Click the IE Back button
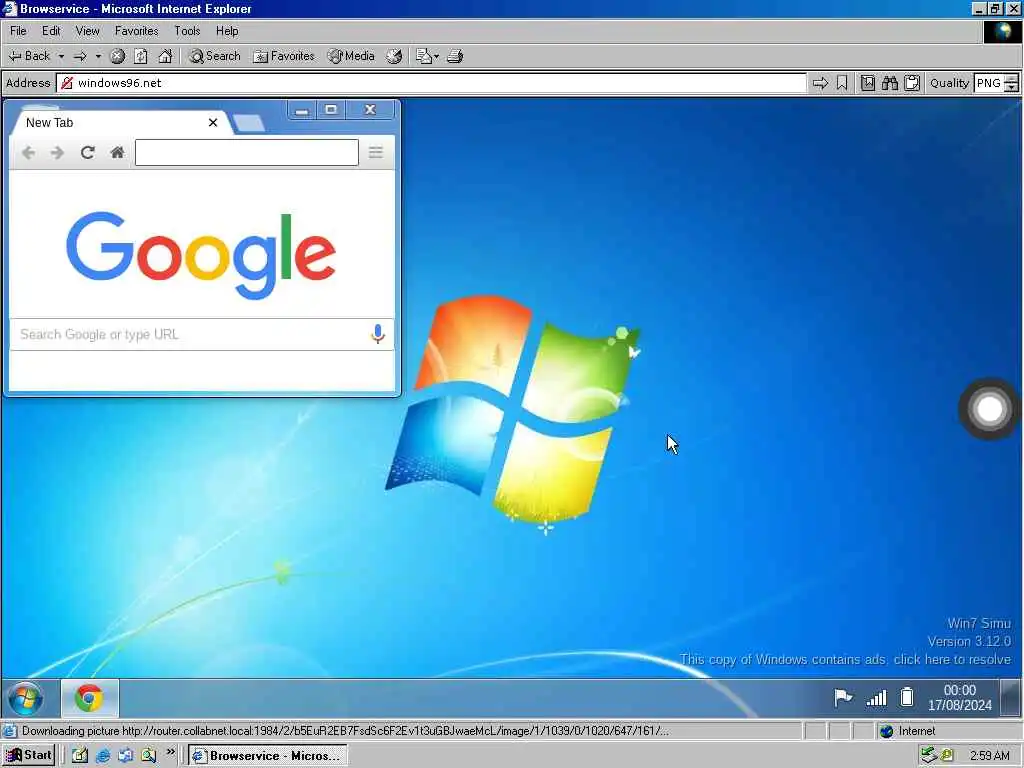 29,56
